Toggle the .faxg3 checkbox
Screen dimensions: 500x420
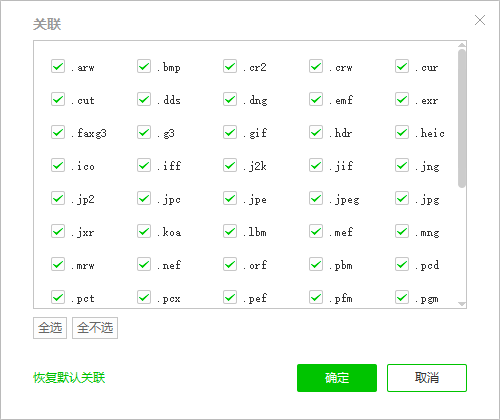[x=58, y=132]
